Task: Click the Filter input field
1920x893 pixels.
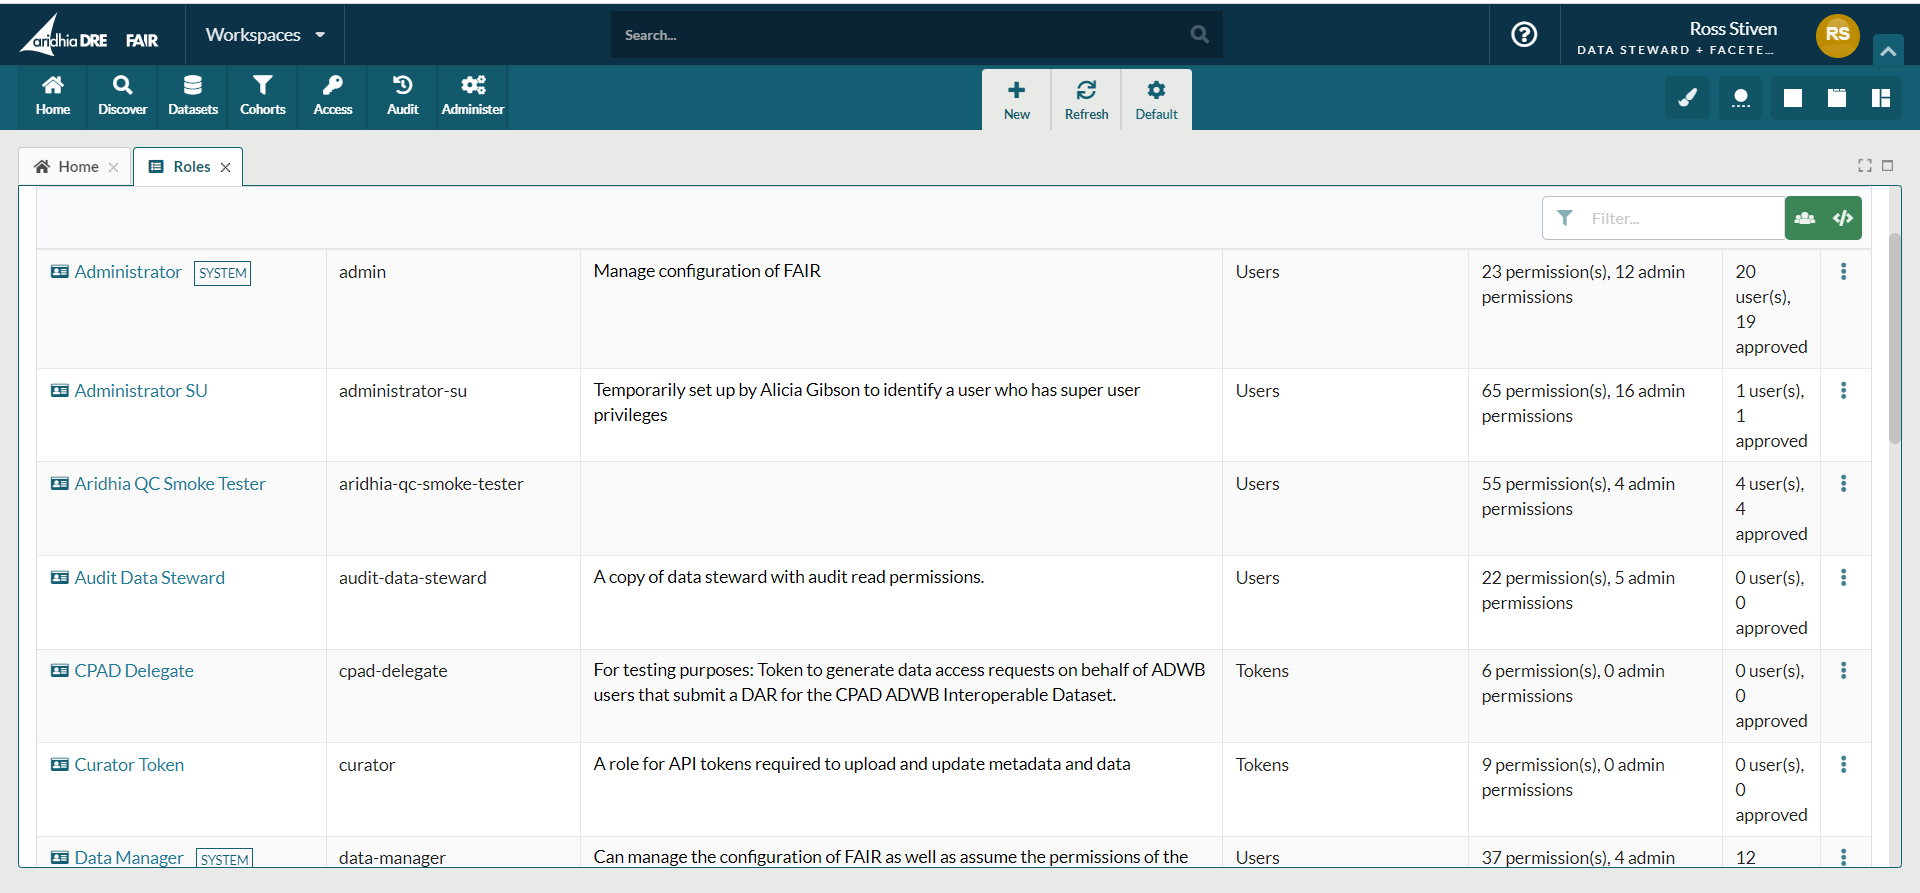Action: 1680,218
